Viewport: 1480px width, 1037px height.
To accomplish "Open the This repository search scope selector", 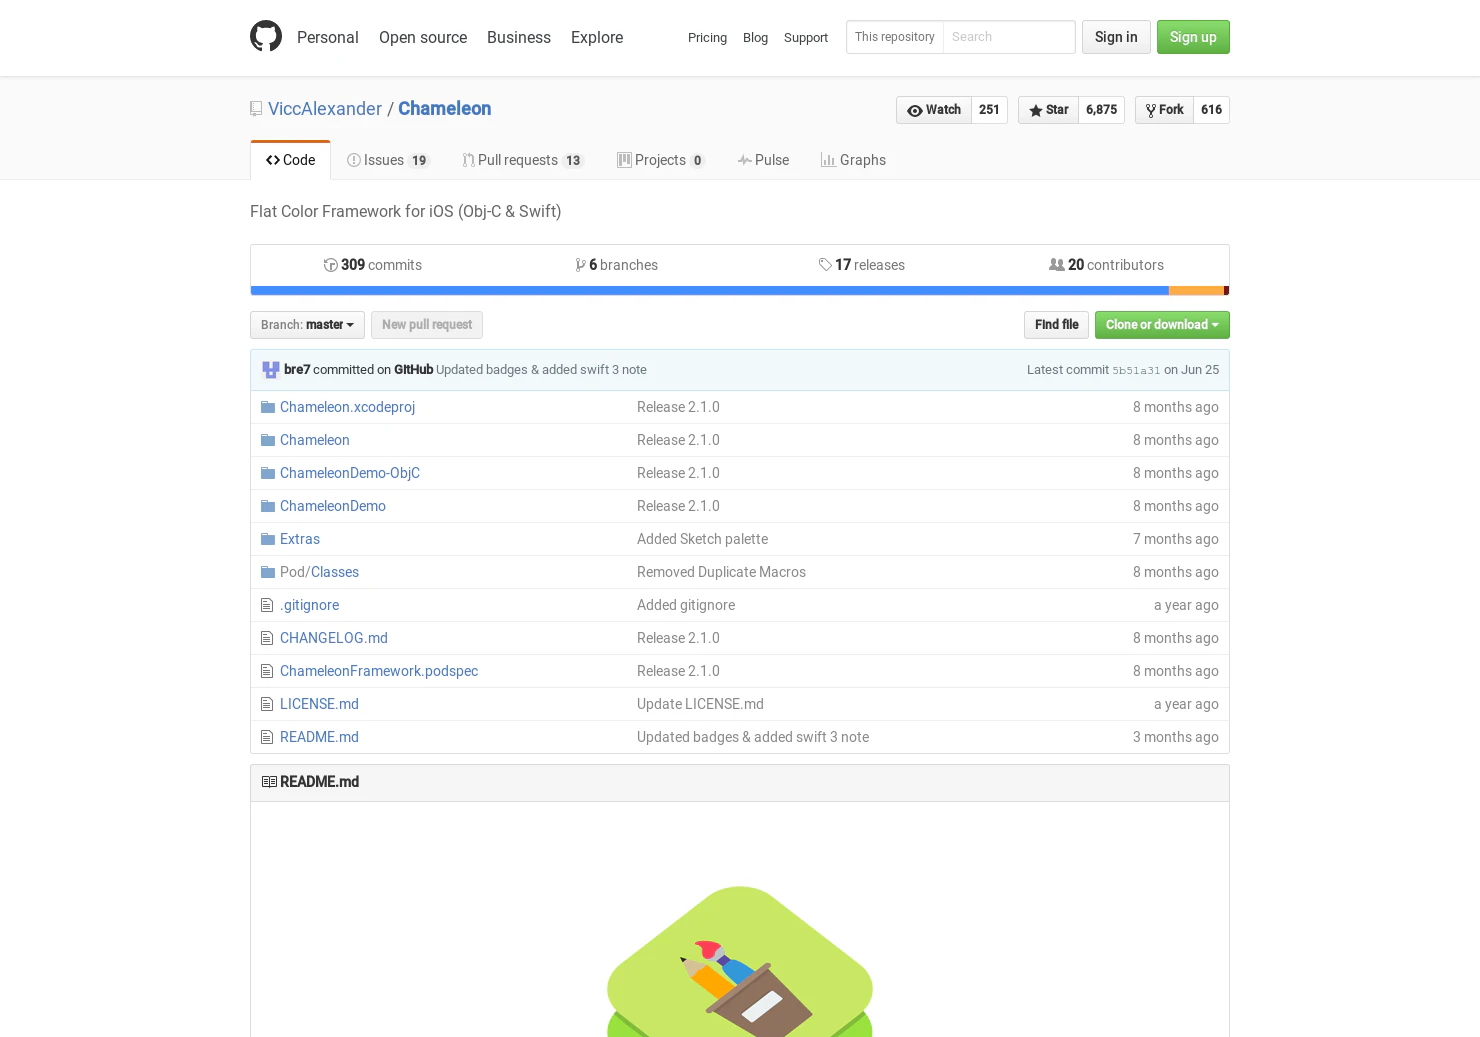I will [895, 37].
